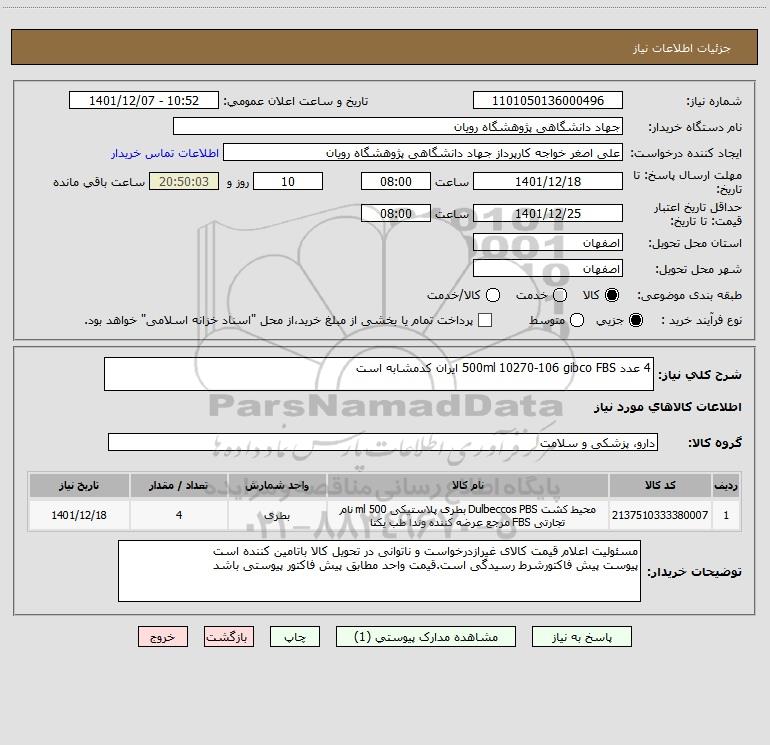
Task: Select the جزیی purchase type radio
Action: point(635,320)
